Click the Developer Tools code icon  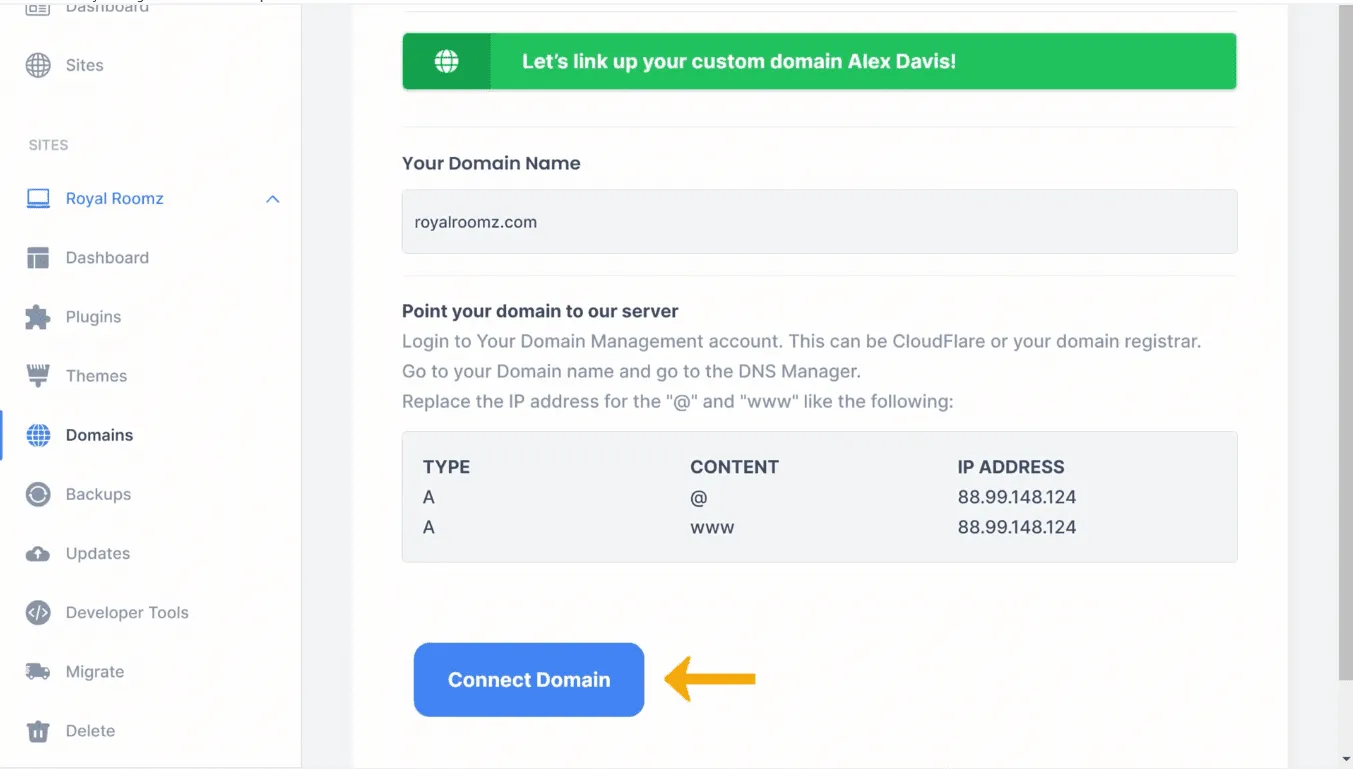[38, 613]
